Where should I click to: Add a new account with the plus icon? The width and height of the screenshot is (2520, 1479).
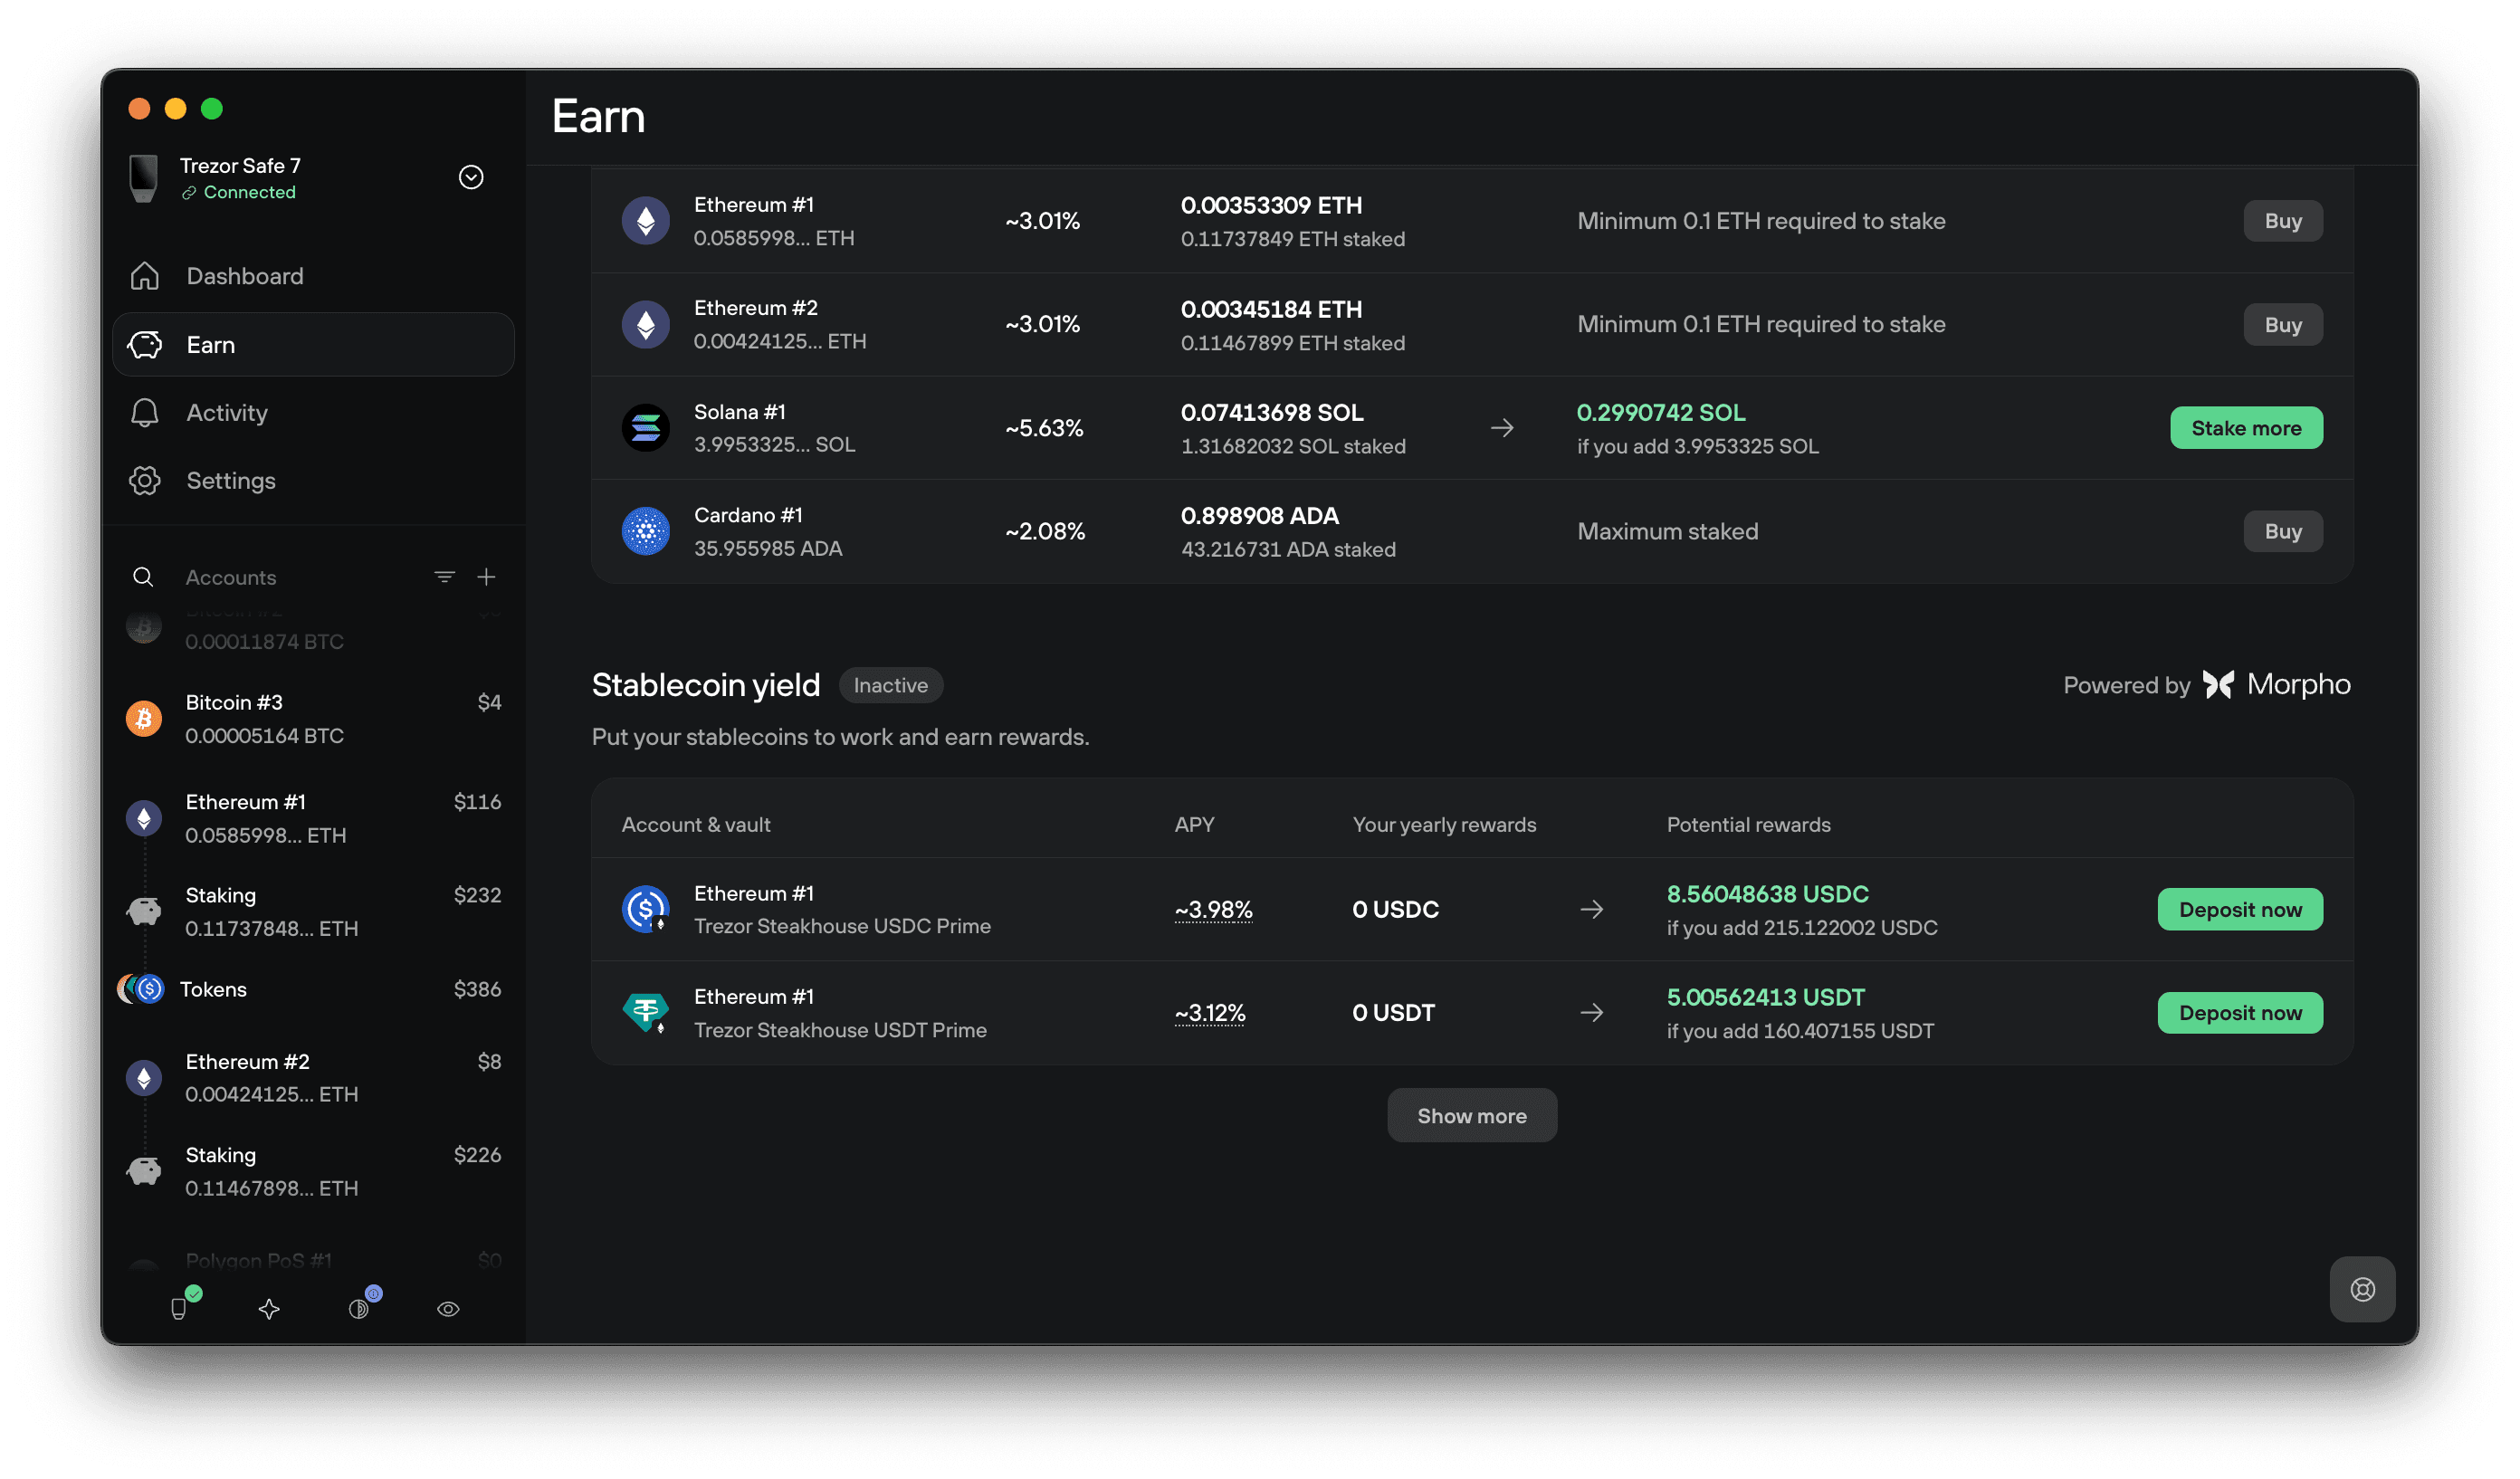click(486, 577)
